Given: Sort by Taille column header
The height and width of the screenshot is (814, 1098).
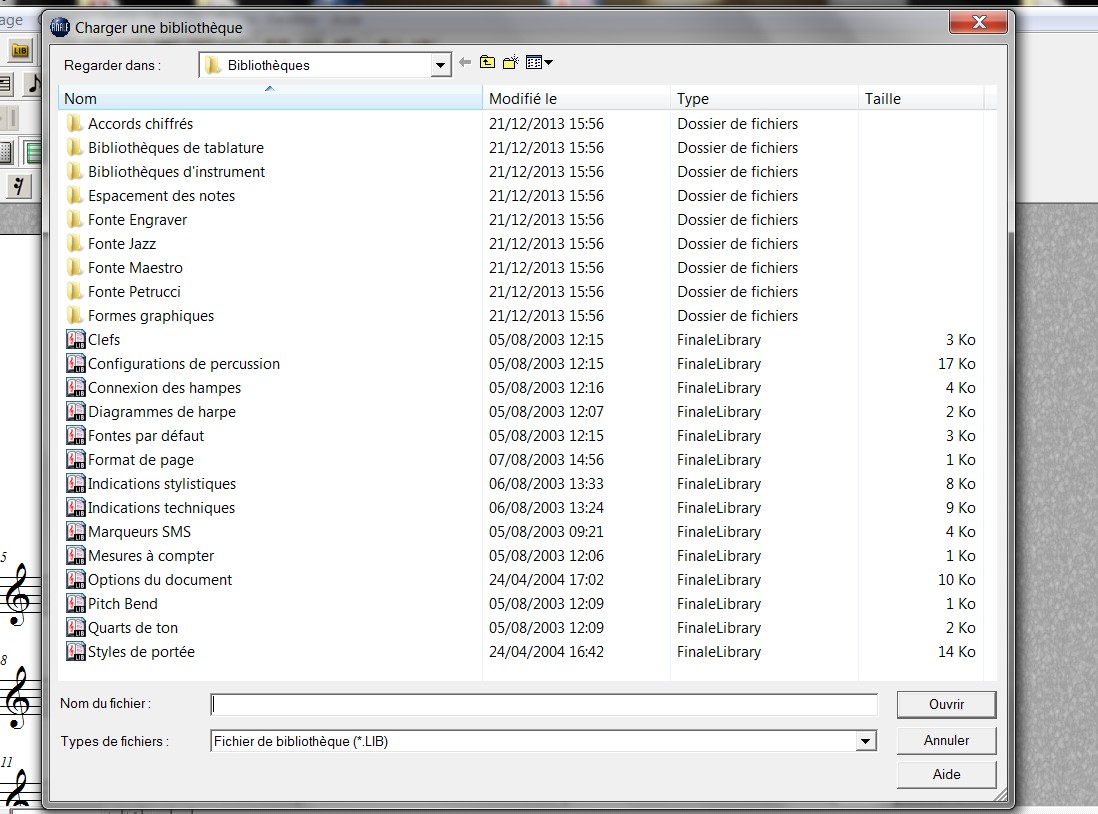Looking at the screenshot, I should pyautogui.click(x=920, y=98).
